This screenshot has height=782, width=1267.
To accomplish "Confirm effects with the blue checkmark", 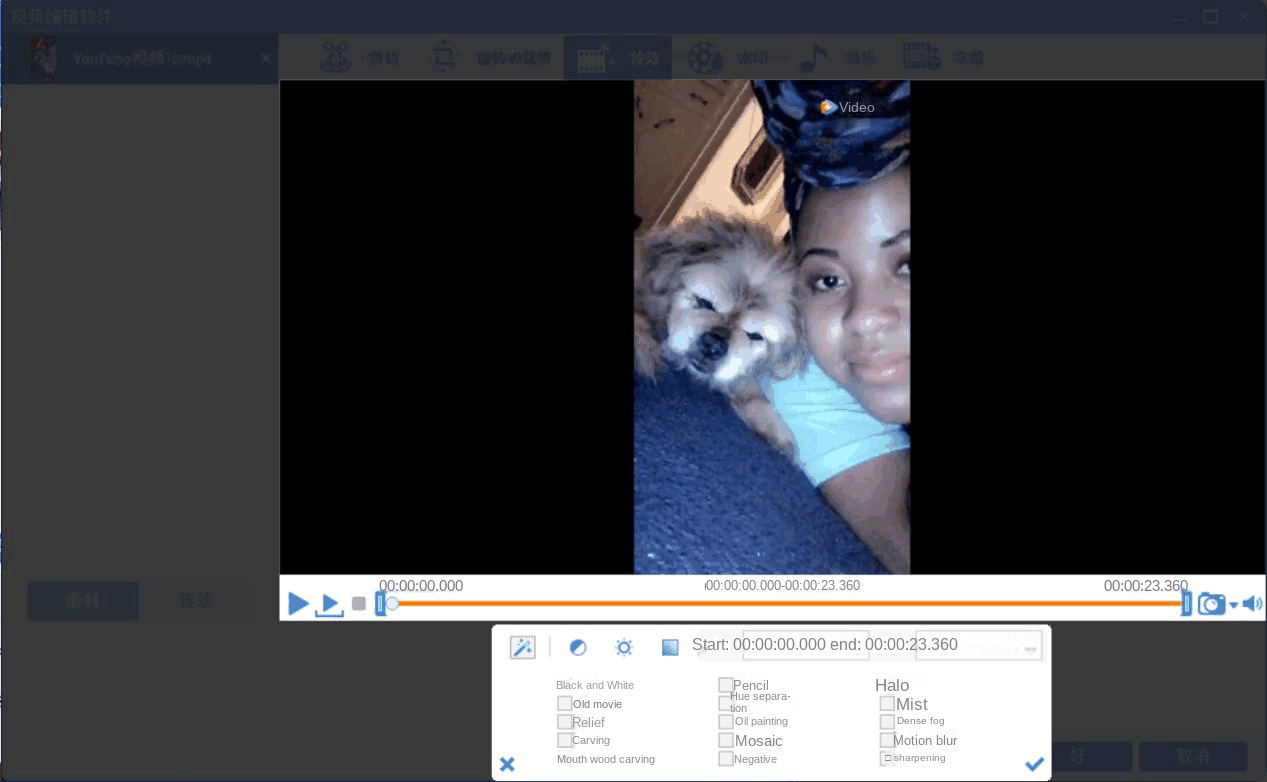I will [1034, 764].
